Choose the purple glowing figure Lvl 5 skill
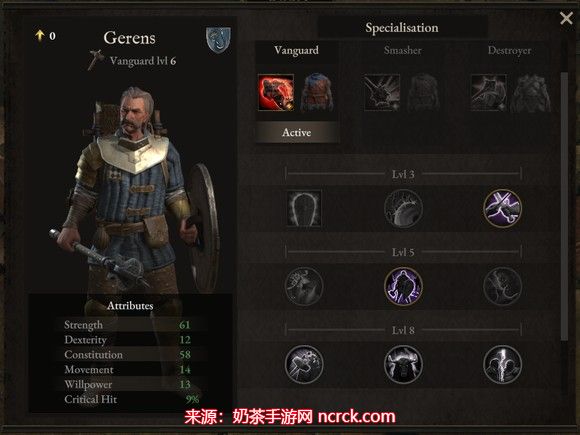 click(403, 286)
